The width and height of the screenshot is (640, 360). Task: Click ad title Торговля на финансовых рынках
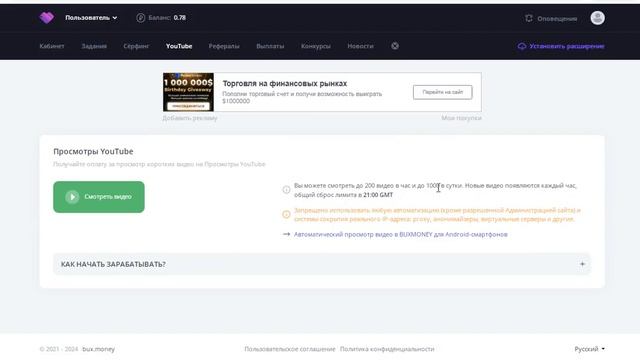tap(284, 84)
